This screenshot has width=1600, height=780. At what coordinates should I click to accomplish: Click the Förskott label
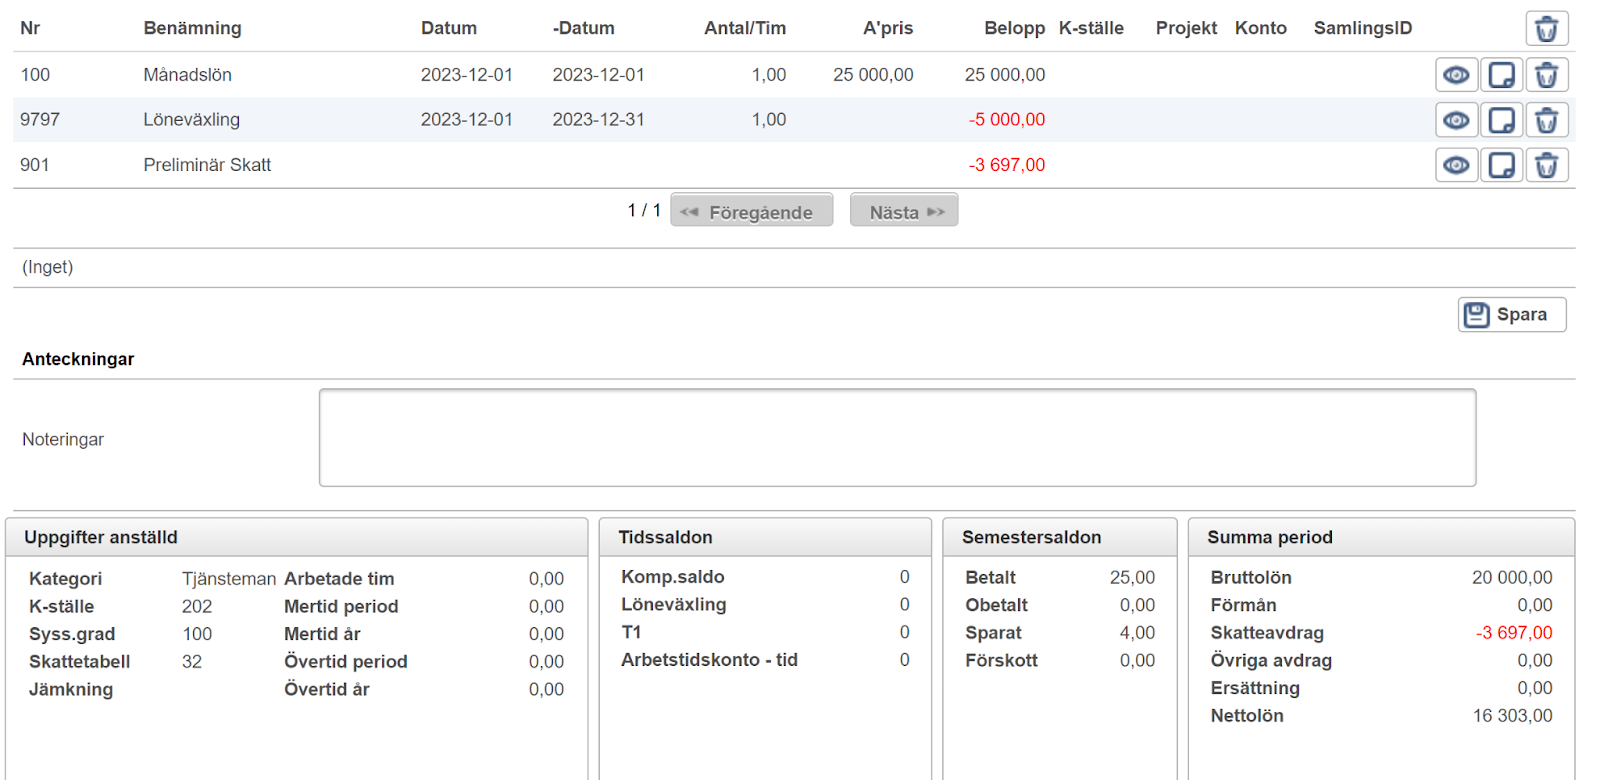pos(1001,660)
